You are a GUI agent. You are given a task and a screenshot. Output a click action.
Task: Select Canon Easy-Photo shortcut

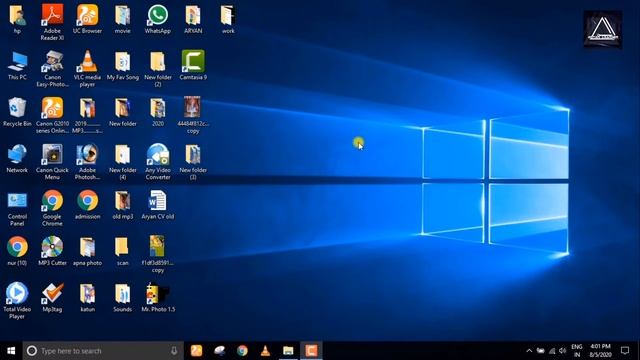point(52,69)
